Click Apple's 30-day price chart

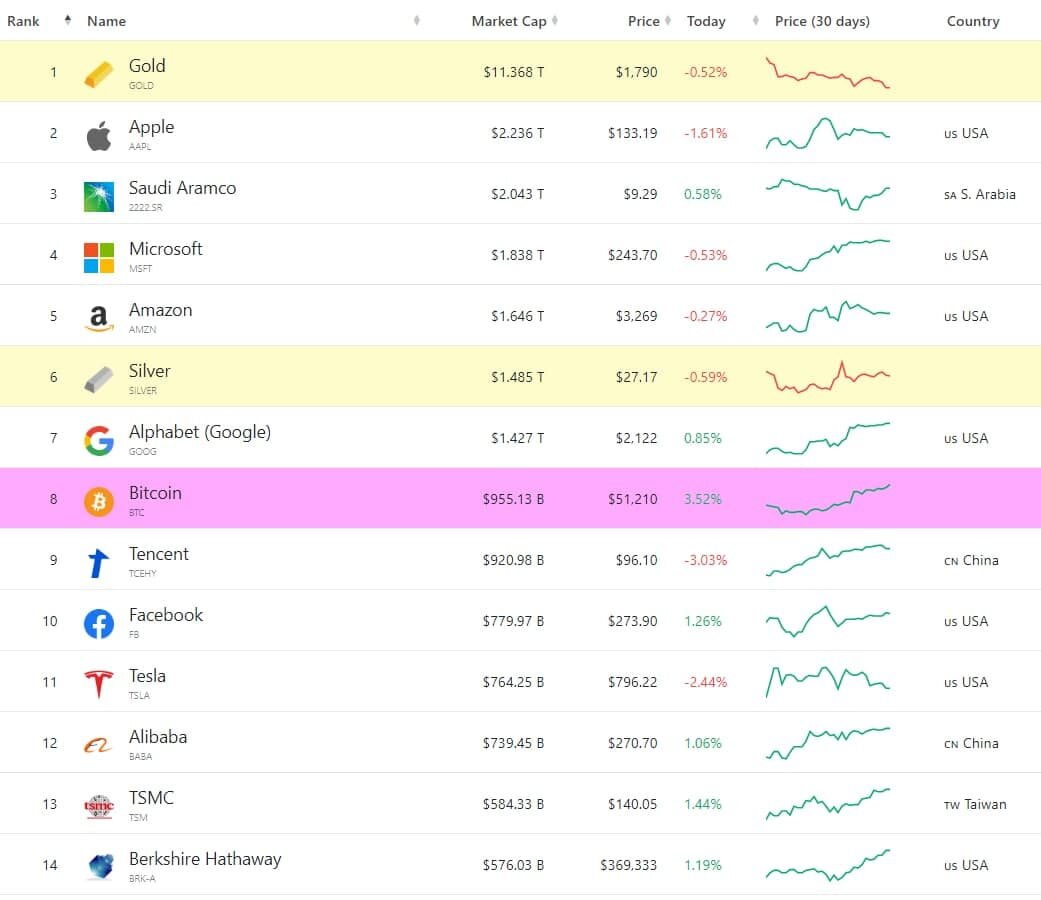point(827,133)
